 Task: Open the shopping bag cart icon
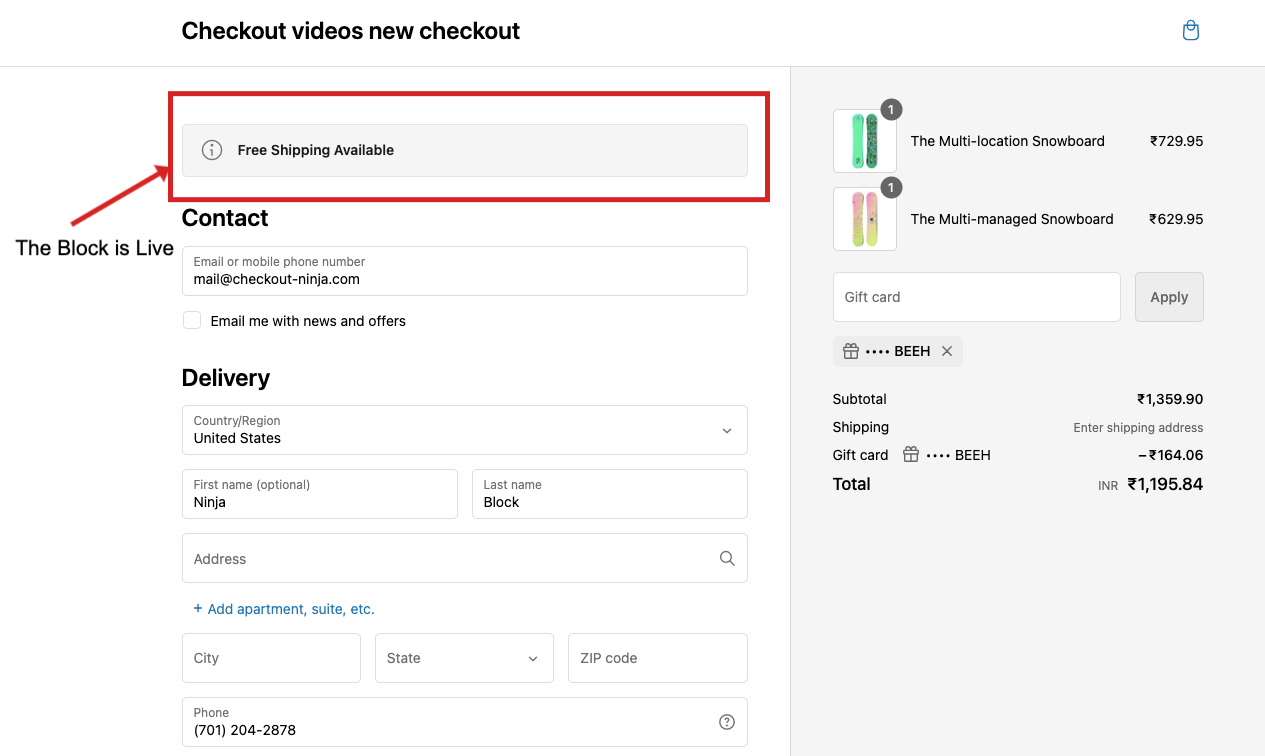click(1190, 31)
